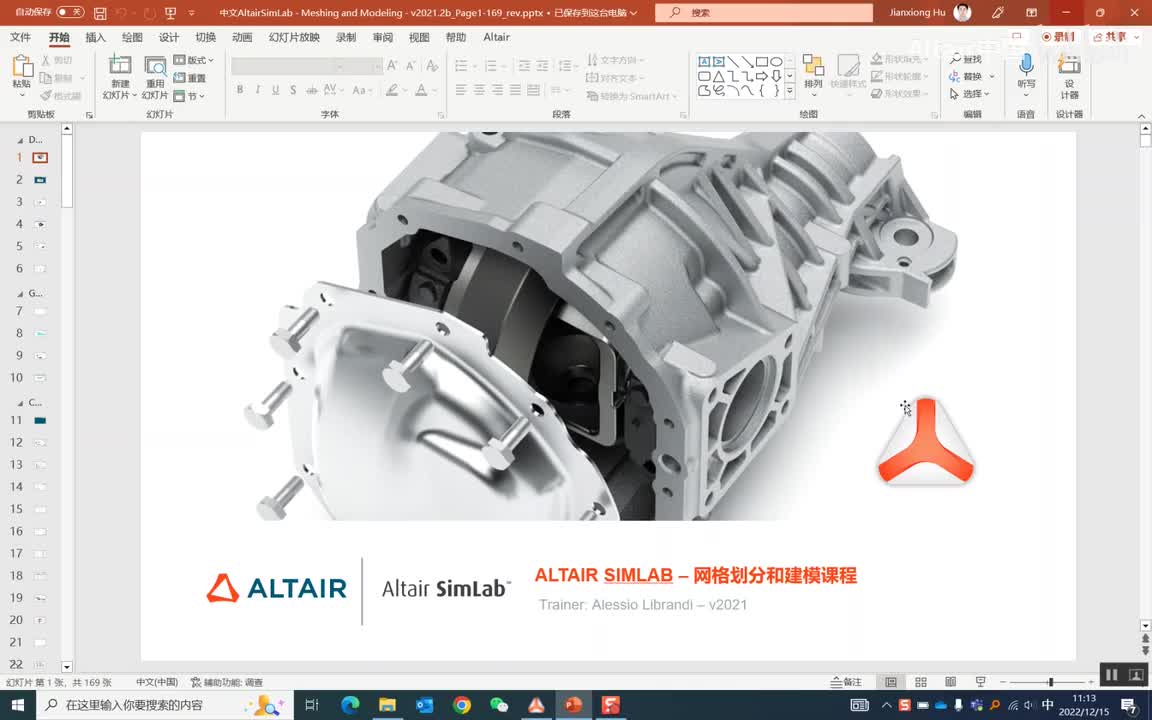This screenshot has height=720, width=1152.
Task: Click the Save icon in title bar
Action: pyautogui.click(x=101, y=13)
